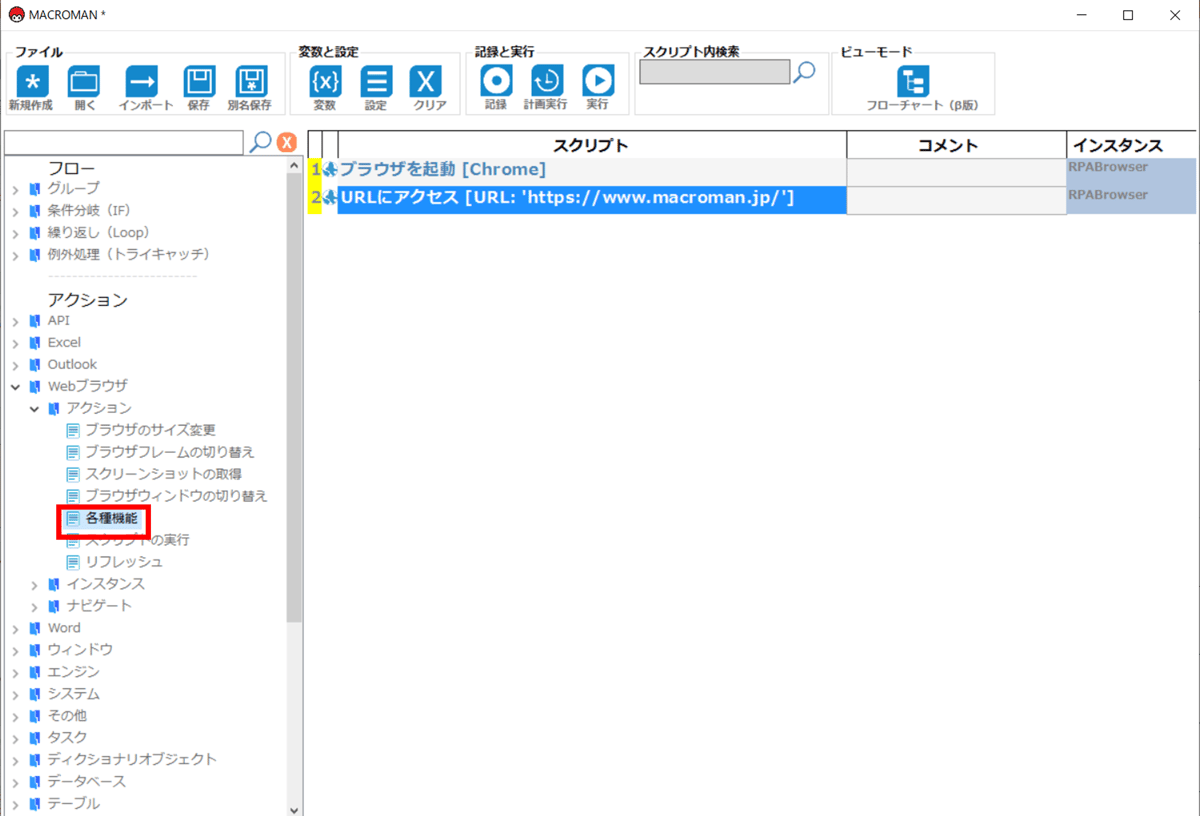Click line number 1 marker
This screenshot has width=1200, height=816.
point(316,170)
